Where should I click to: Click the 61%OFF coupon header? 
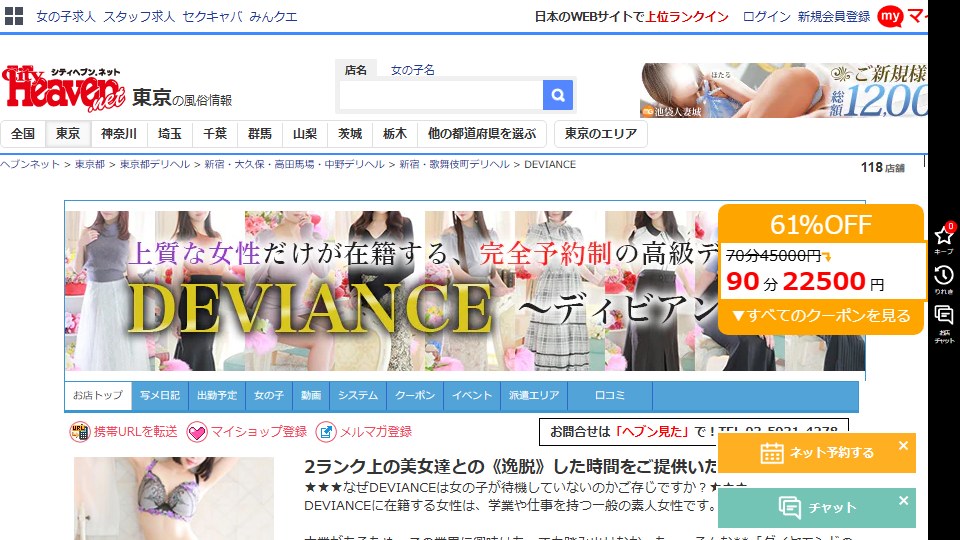tap(821, 225)
